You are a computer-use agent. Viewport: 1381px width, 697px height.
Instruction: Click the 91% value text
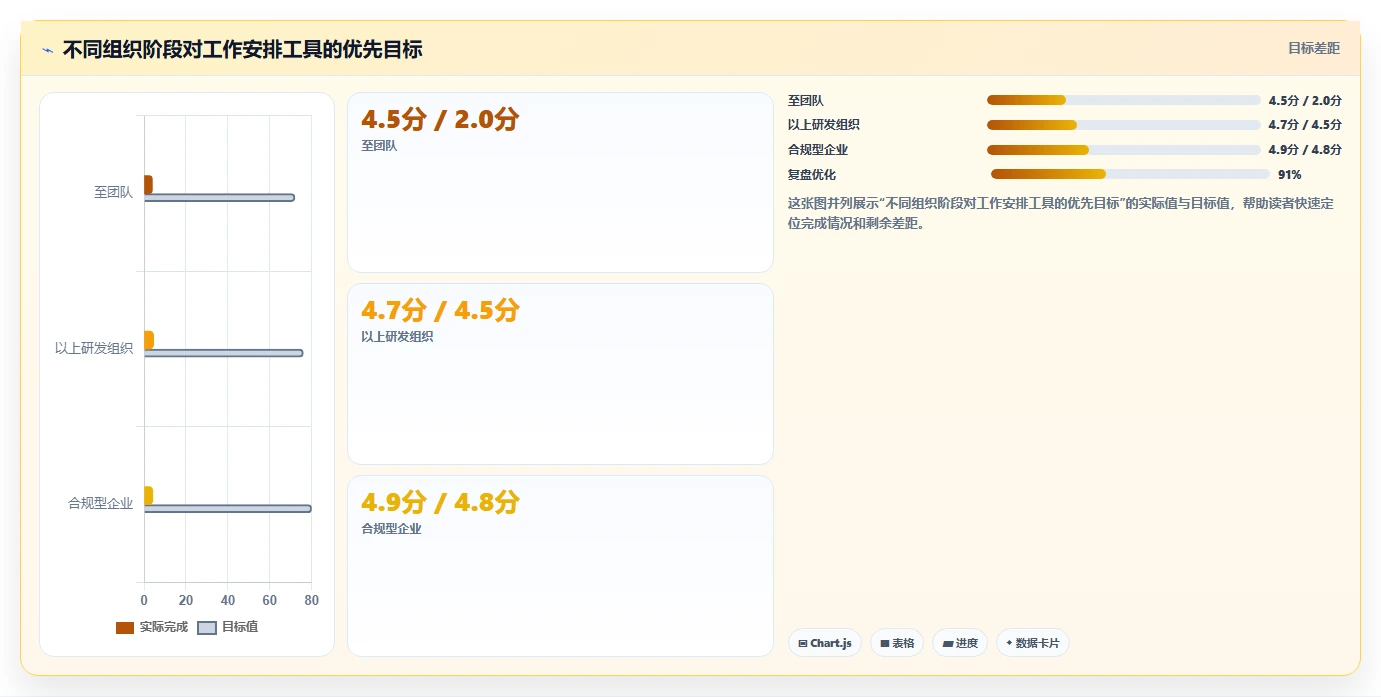[x=1289, y=174]
